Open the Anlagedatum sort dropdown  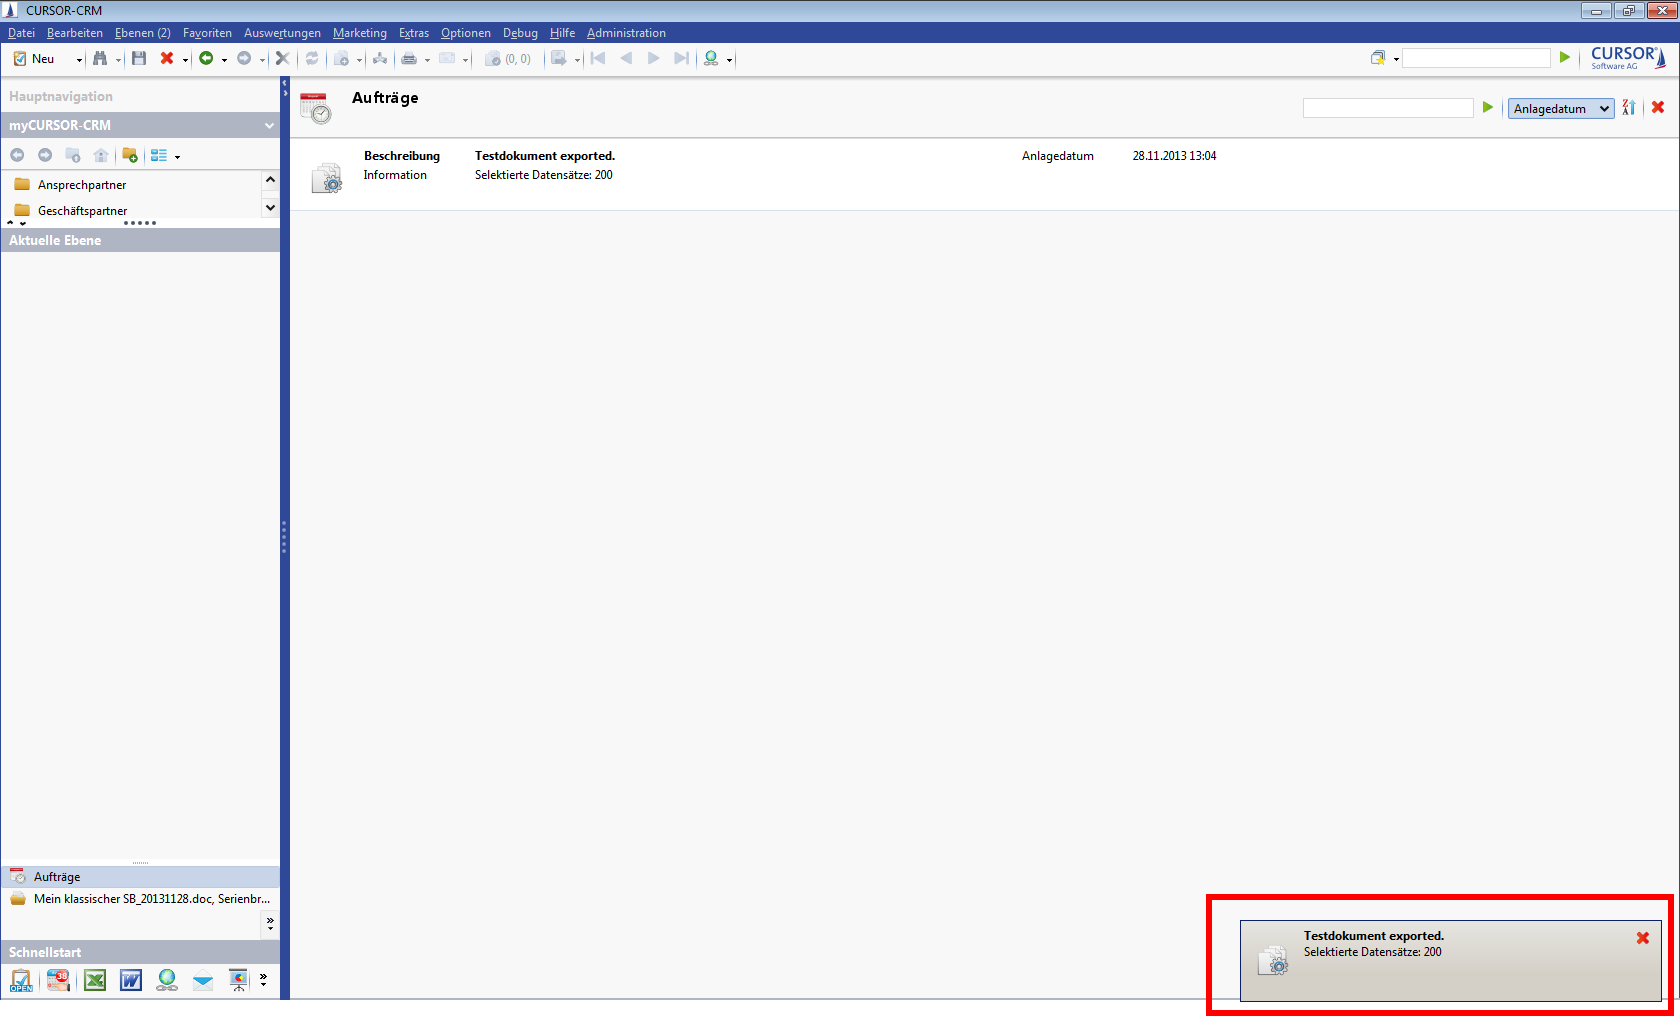tap(1560, 108)
